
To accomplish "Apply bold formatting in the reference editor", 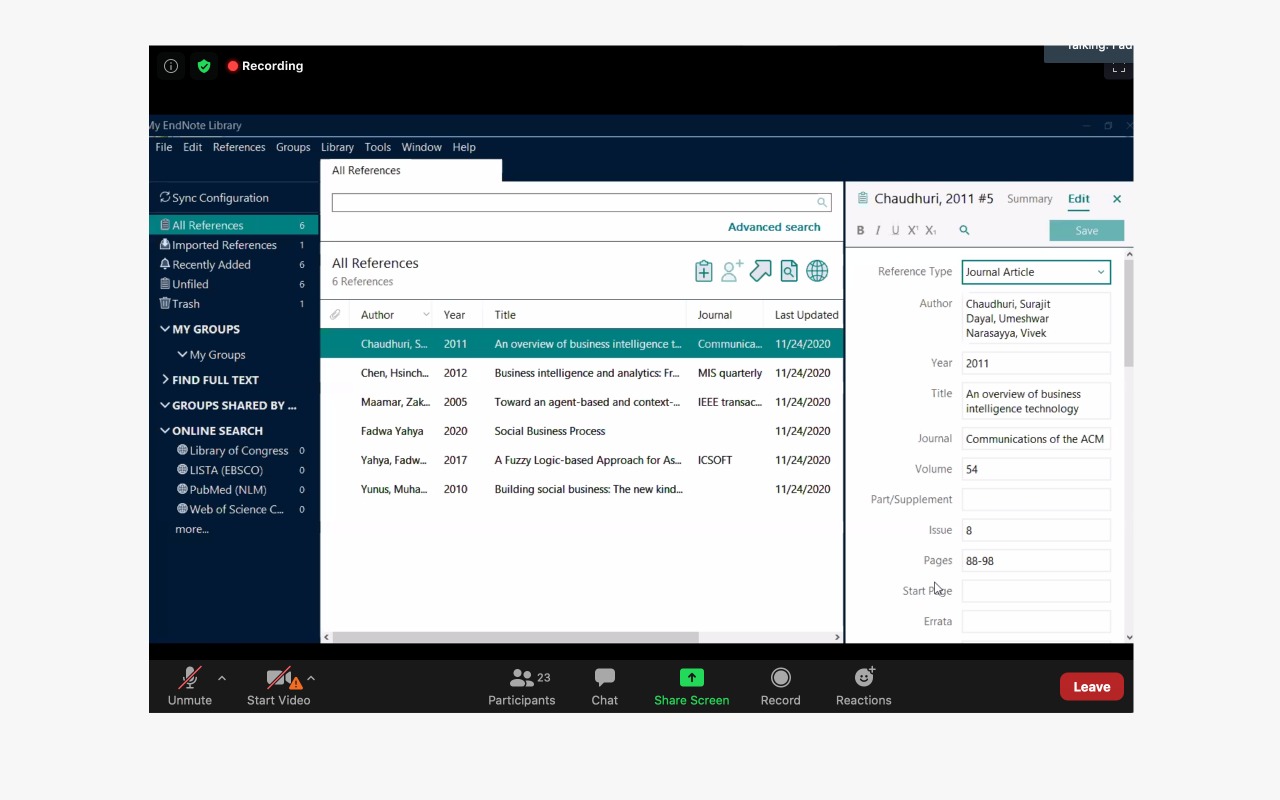I will coord(860,230).
